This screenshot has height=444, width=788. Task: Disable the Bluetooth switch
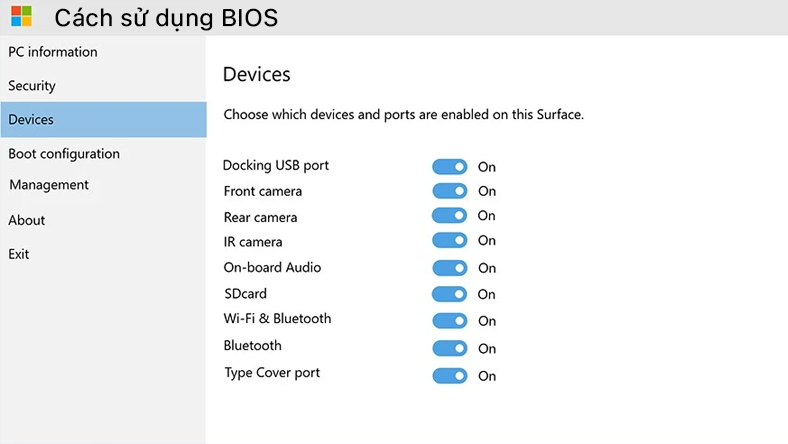(450, 348)
